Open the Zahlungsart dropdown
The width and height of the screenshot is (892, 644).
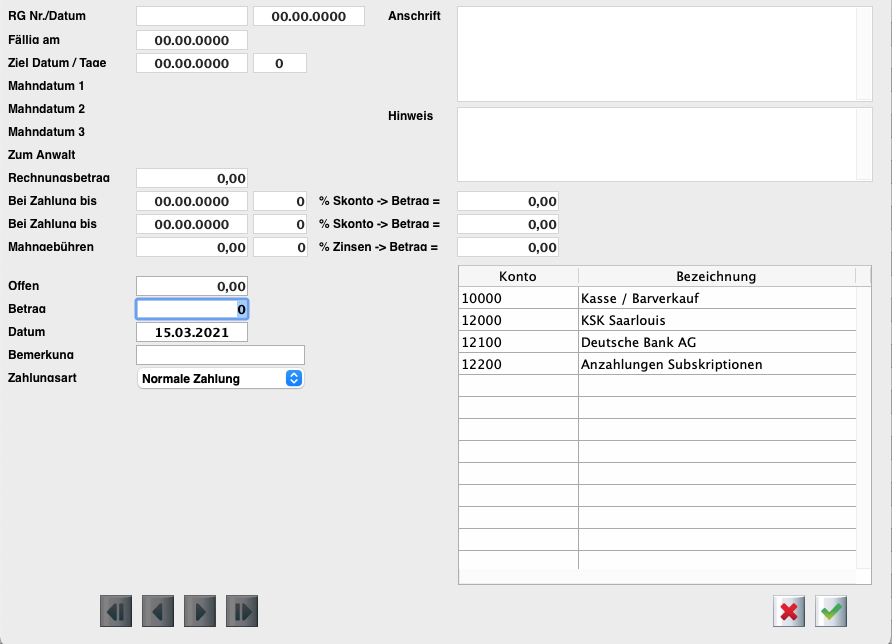(x=220, y=379)
